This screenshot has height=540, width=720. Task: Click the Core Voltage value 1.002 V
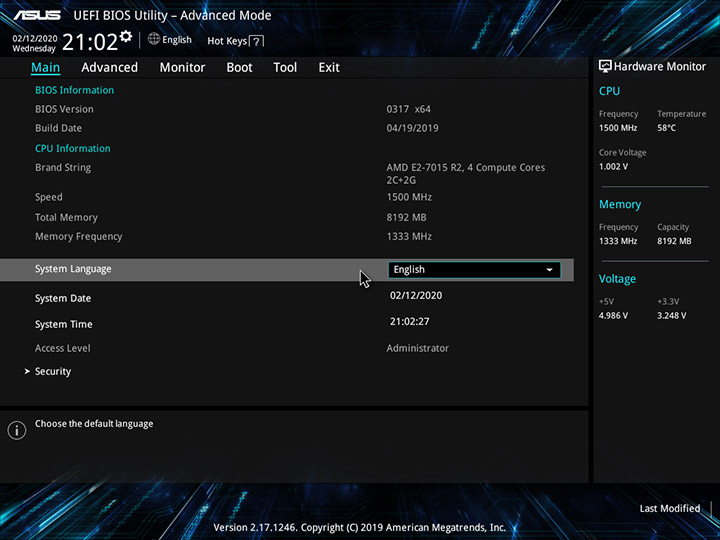(x=613, y=167)
